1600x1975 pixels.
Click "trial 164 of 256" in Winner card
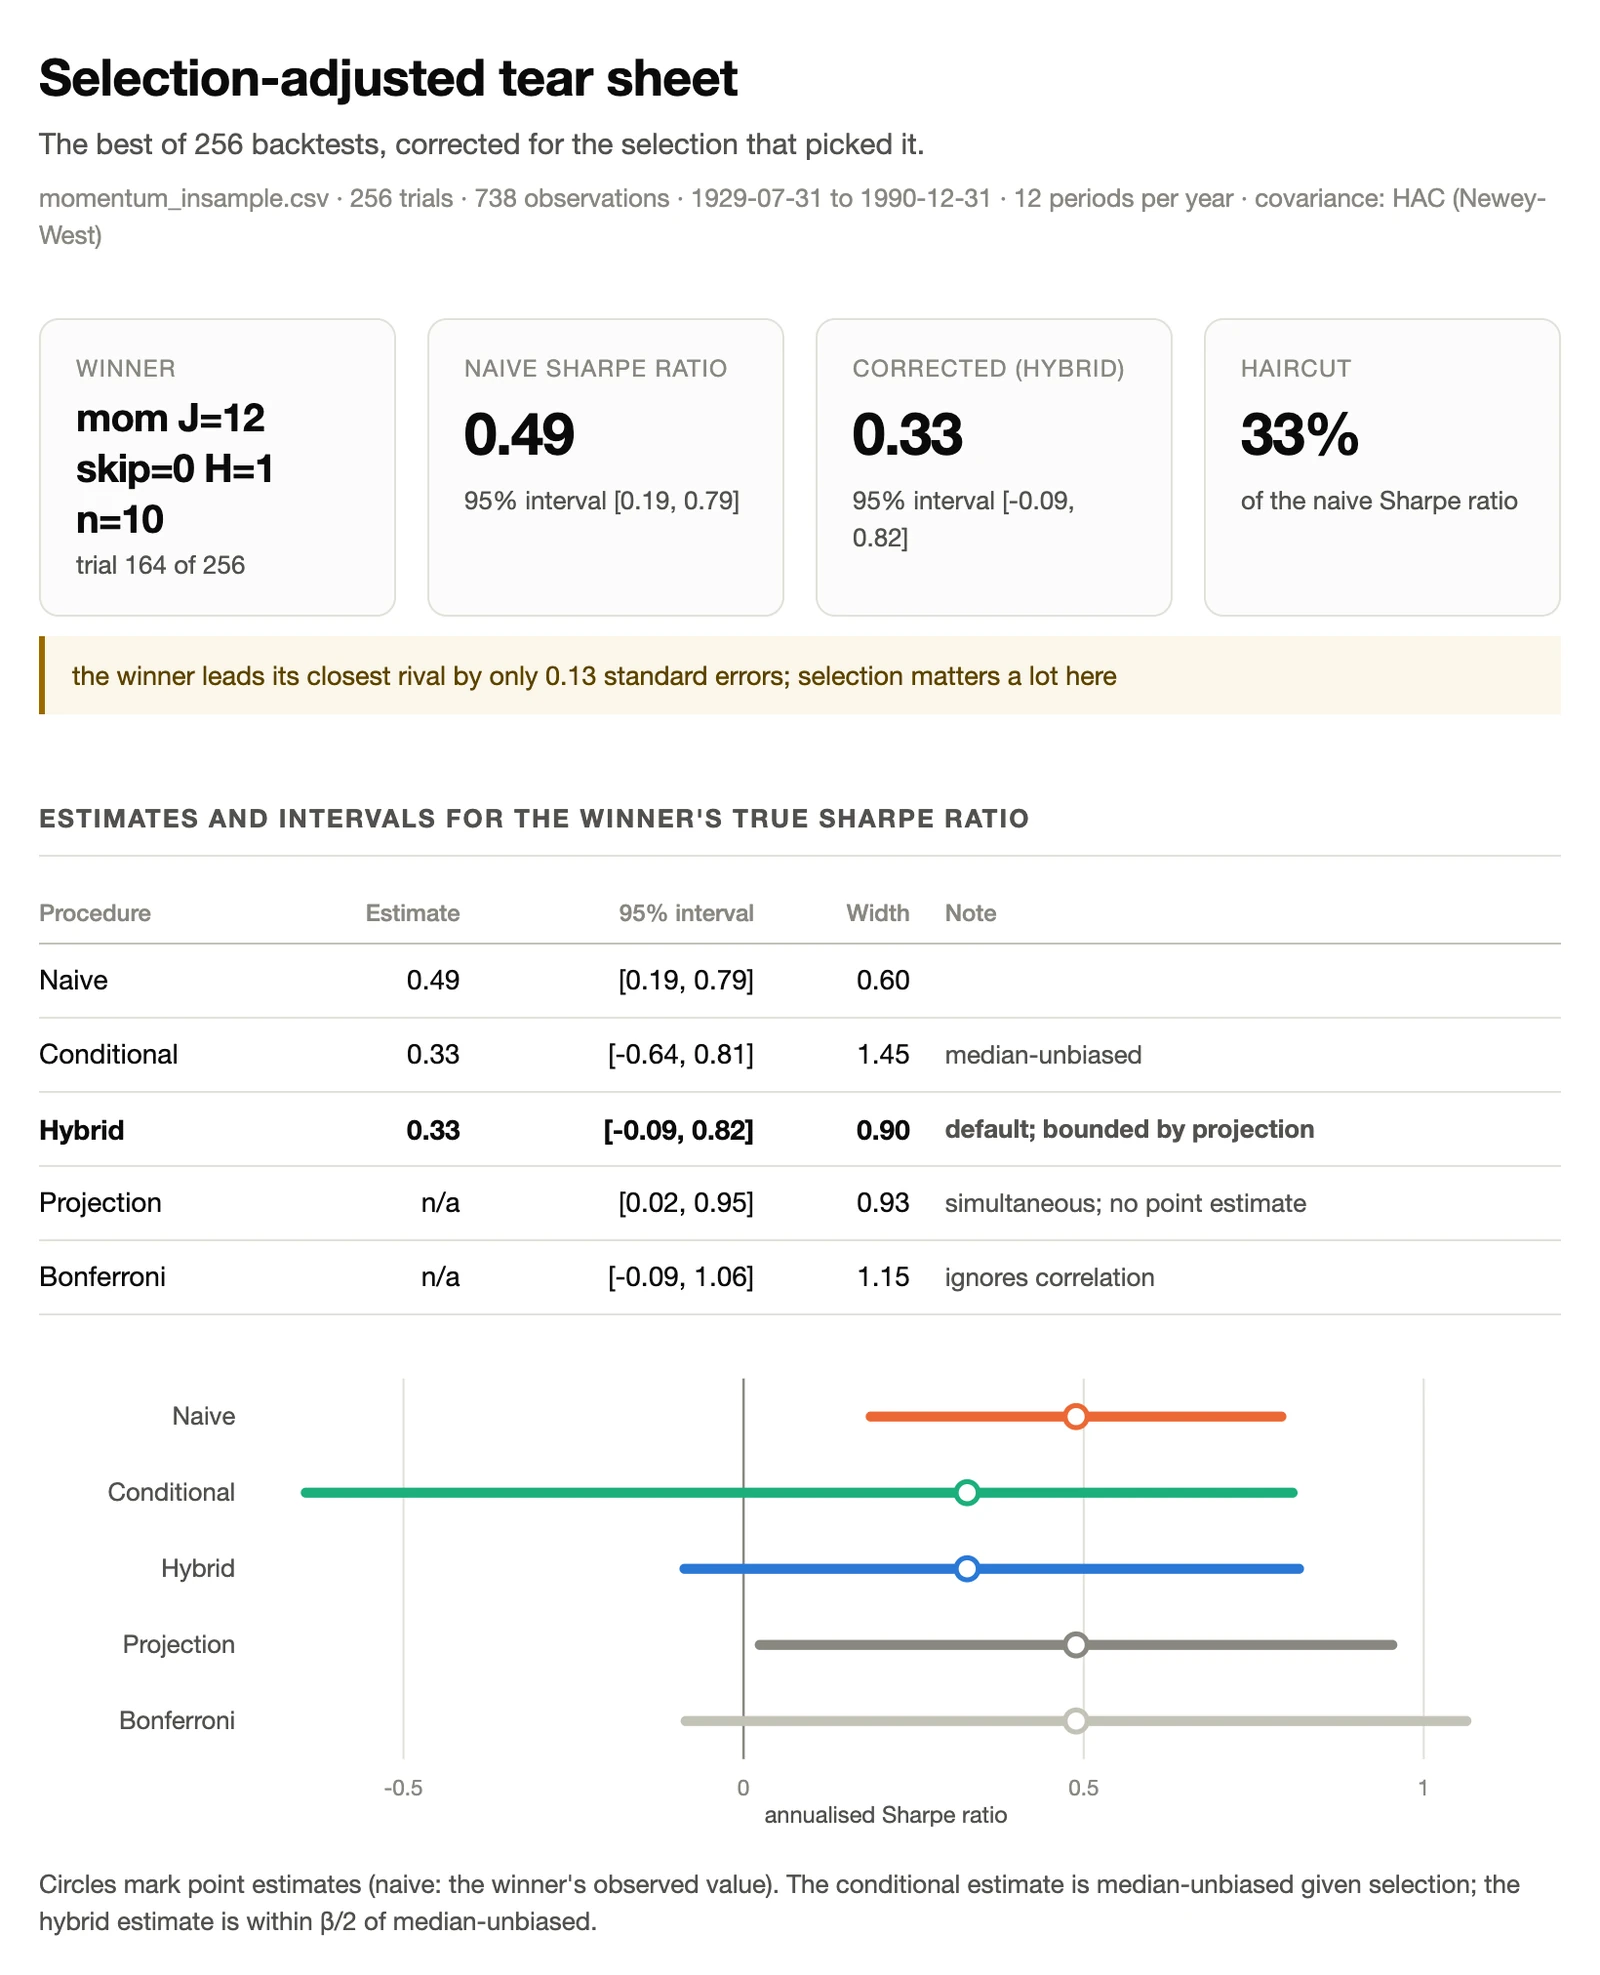[160, 565]
